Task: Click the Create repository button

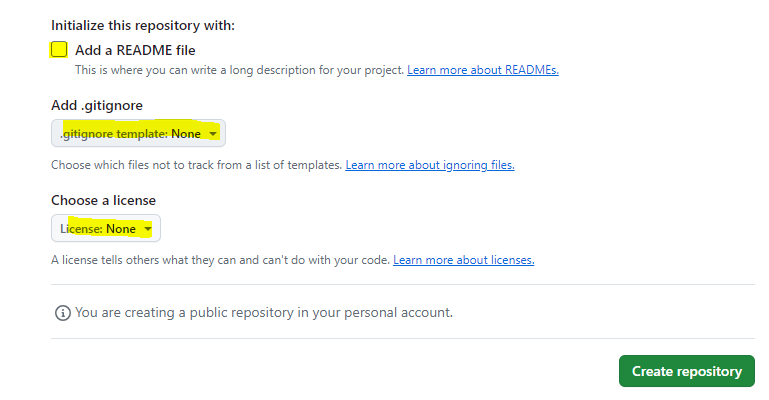Action: [687, 371]
